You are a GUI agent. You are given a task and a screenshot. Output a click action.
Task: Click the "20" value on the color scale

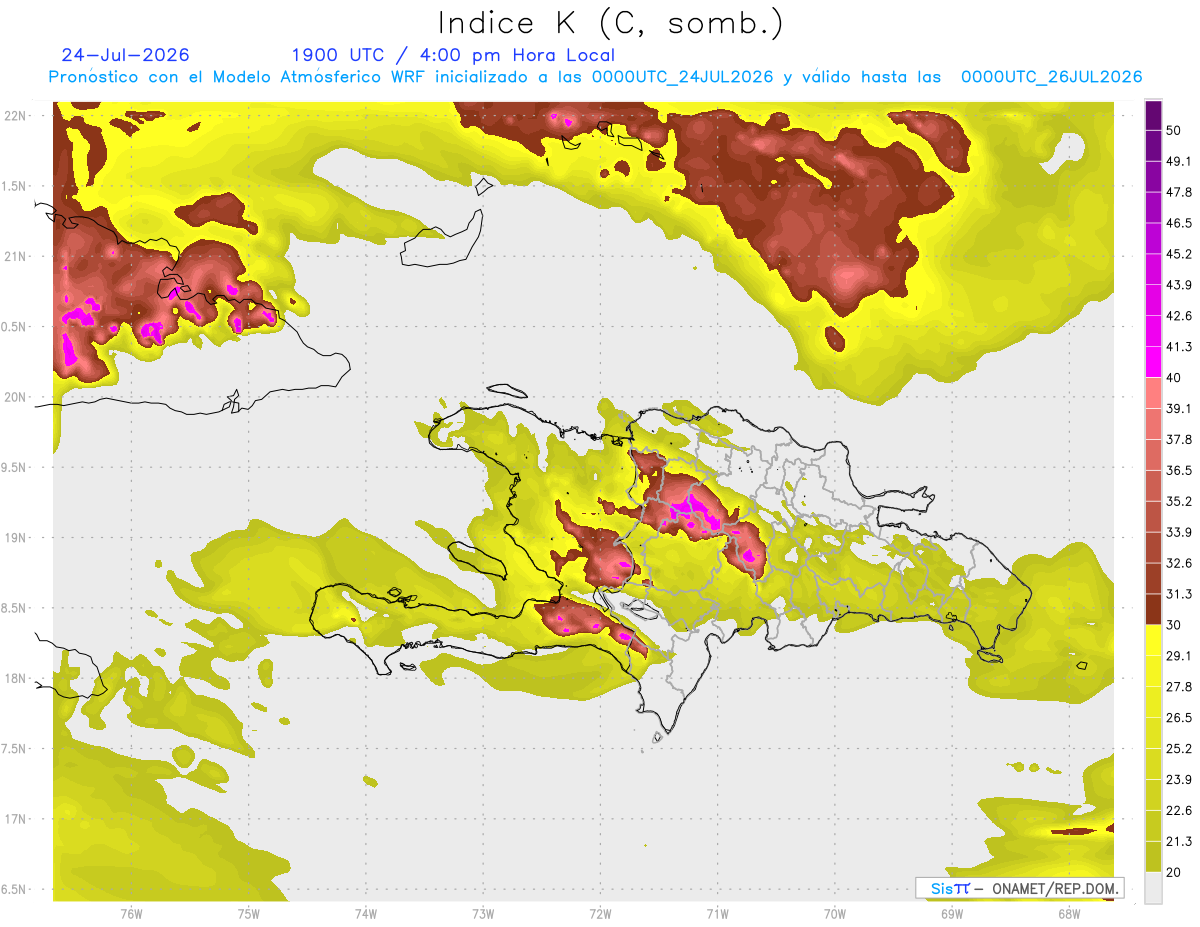click(1174, 872)
